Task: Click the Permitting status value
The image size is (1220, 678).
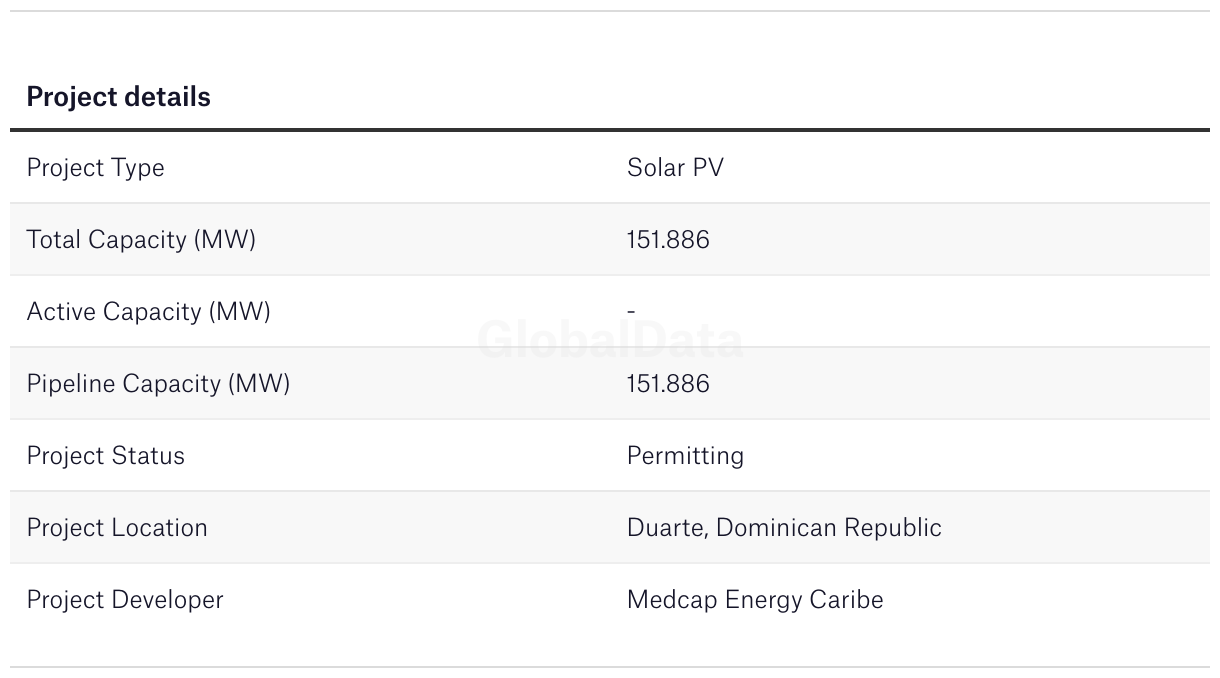Action: (x=685, y=456)
